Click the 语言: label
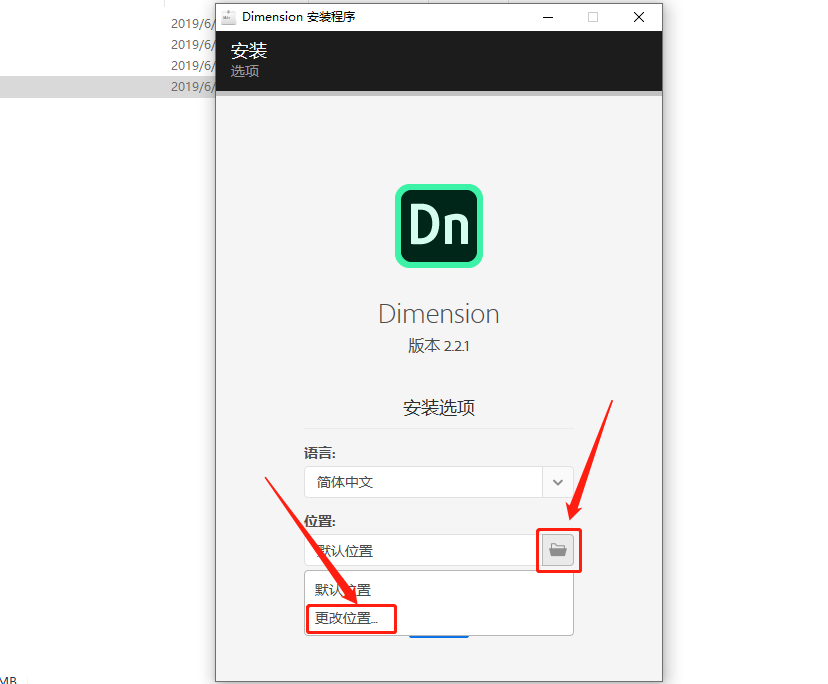This screenshot has height=684, width=828. pyautogui.click(x=319, y=453)
